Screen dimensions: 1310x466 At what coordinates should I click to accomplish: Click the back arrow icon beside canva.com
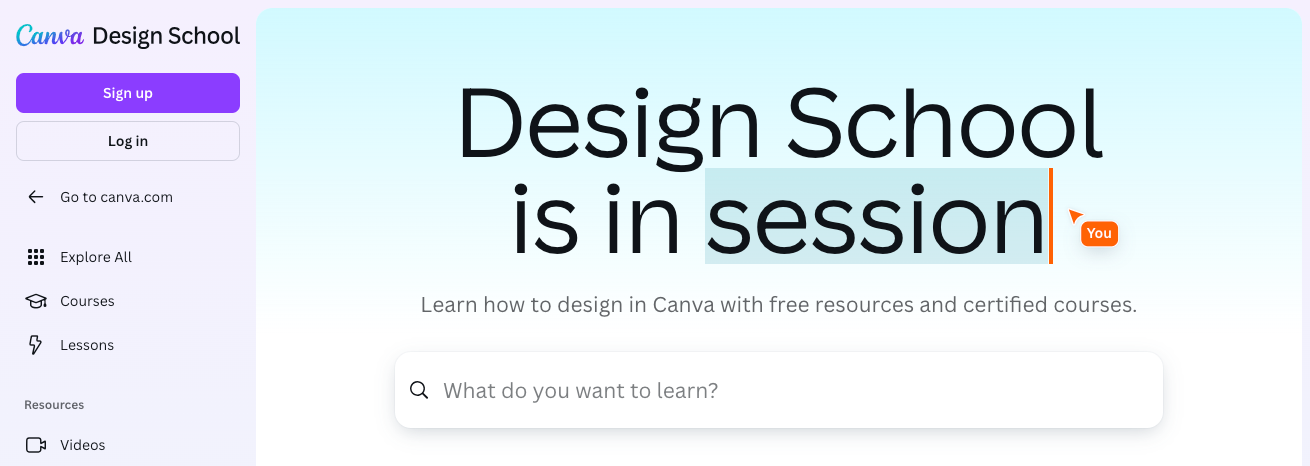[x=36, y=197]
